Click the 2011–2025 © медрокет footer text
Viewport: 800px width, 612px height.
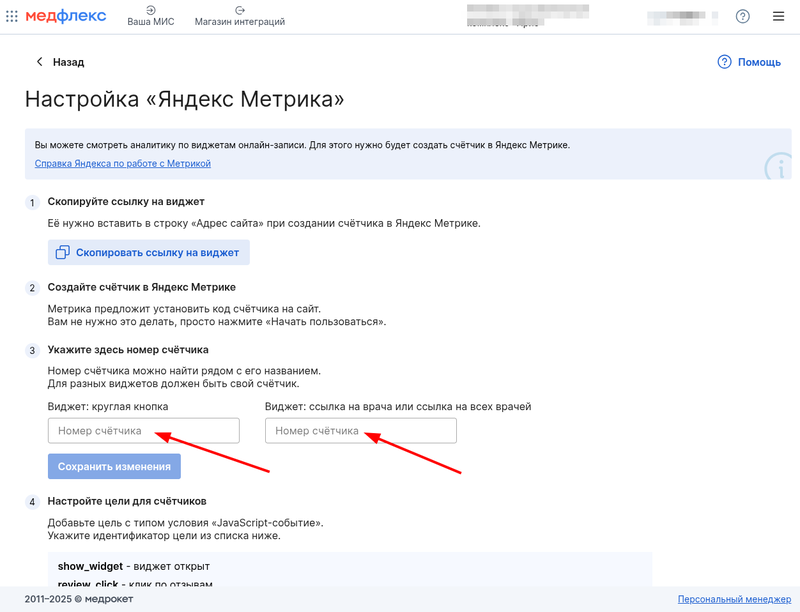point(79,599)
